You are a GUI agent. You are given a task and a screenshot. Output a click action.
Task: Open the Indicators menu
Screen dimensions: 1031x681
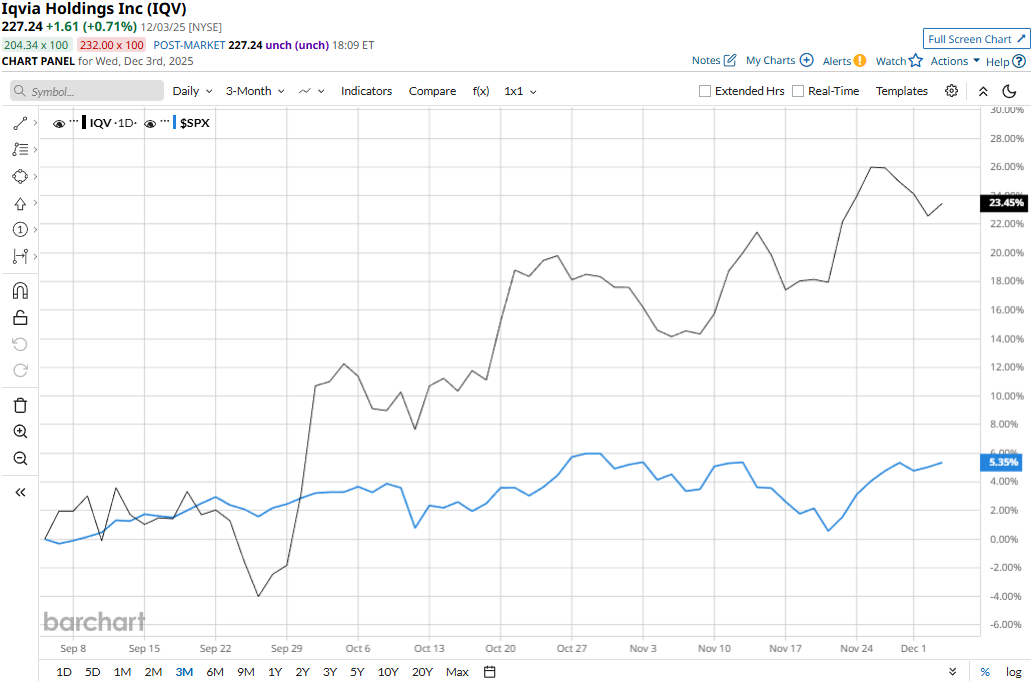tap(366, 91)
